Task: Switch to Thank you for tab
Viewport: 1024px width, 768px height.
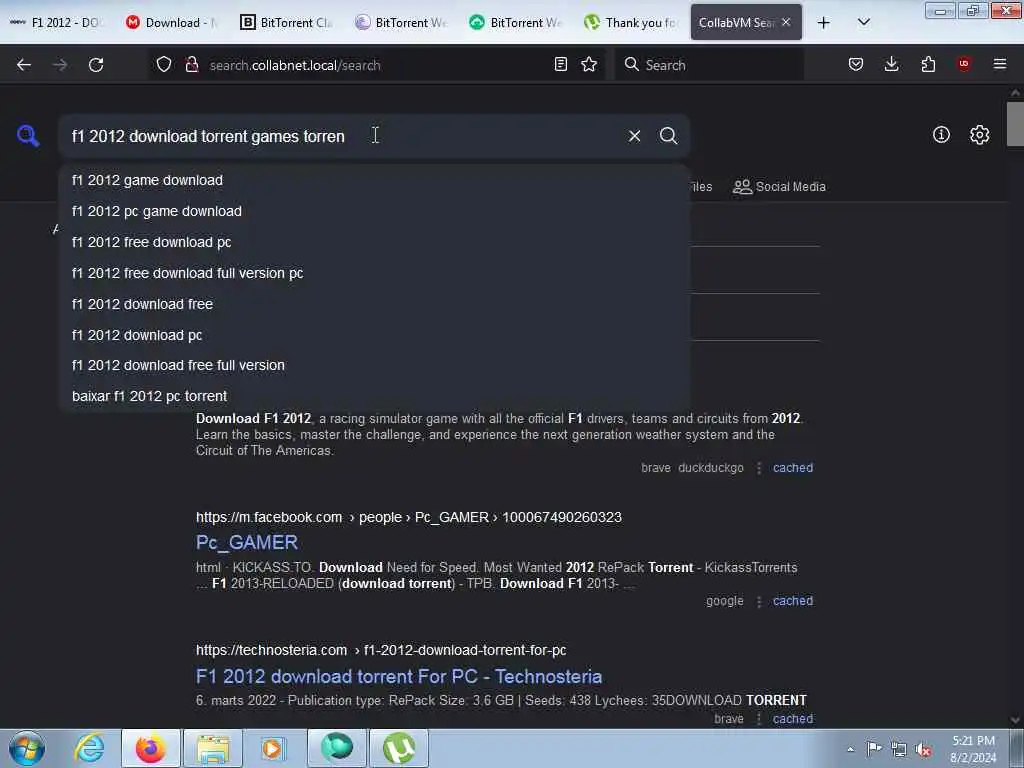Action: pyautogui.click(x=631, y=23)
